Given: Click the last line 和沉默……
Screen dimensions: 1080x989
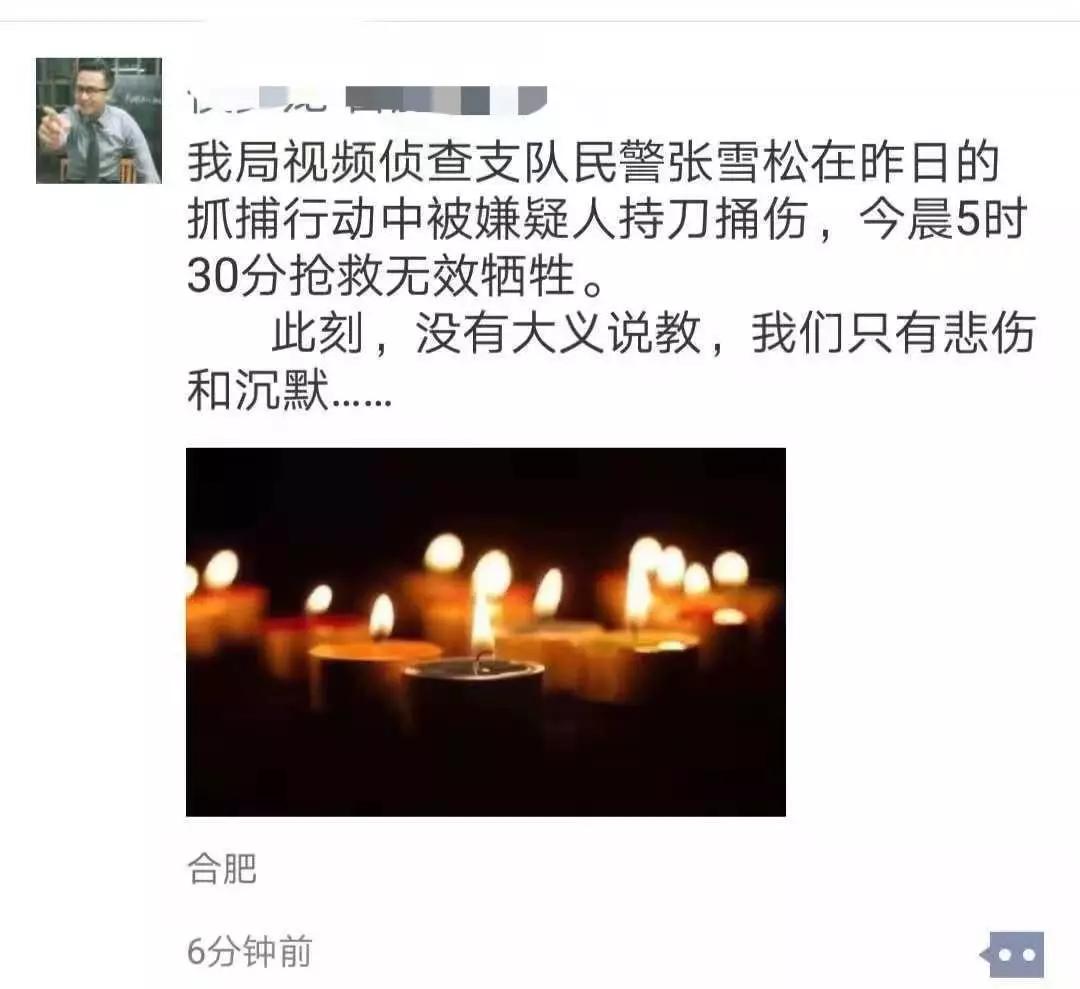Looking at the screenshot, I should (x=289, y=391).
